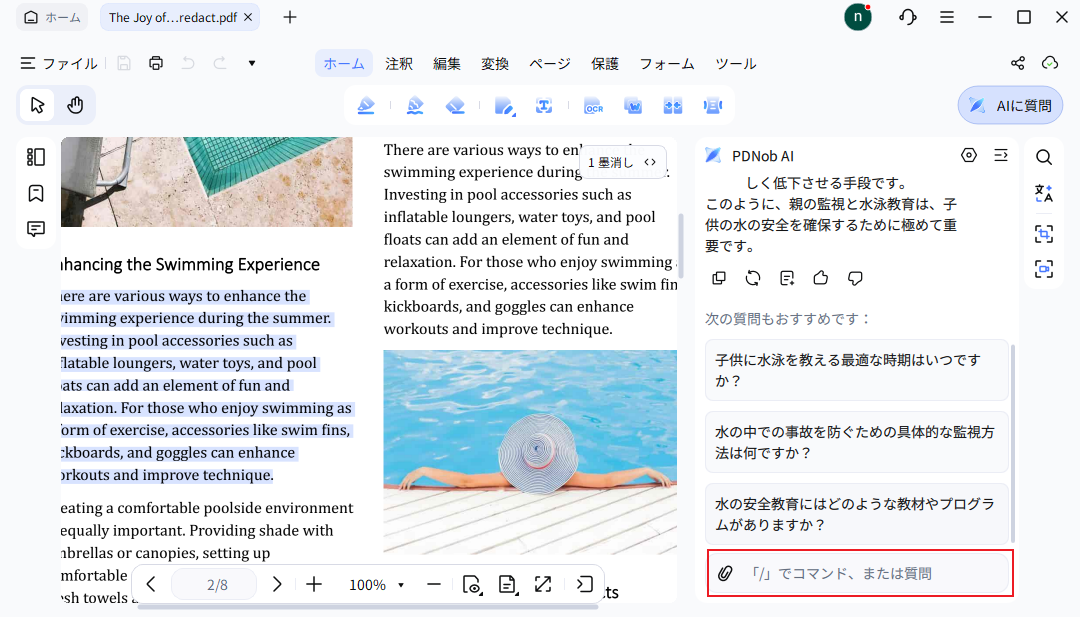
Task: Switch to the 変換 ribbon tab
Action: [494, 63]
